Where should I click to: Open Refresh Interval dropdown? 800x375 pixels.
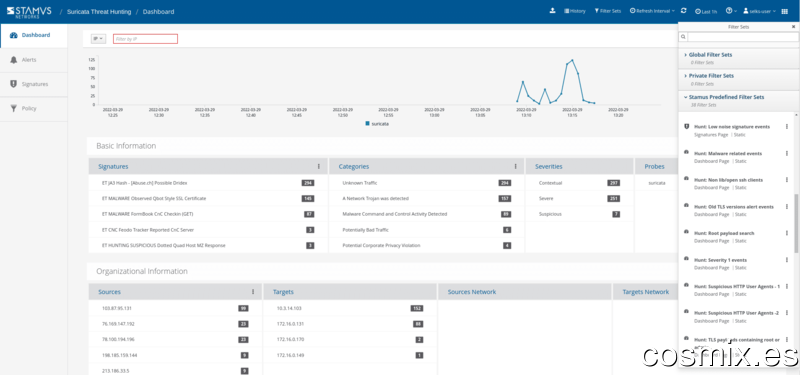pos(652,11)
